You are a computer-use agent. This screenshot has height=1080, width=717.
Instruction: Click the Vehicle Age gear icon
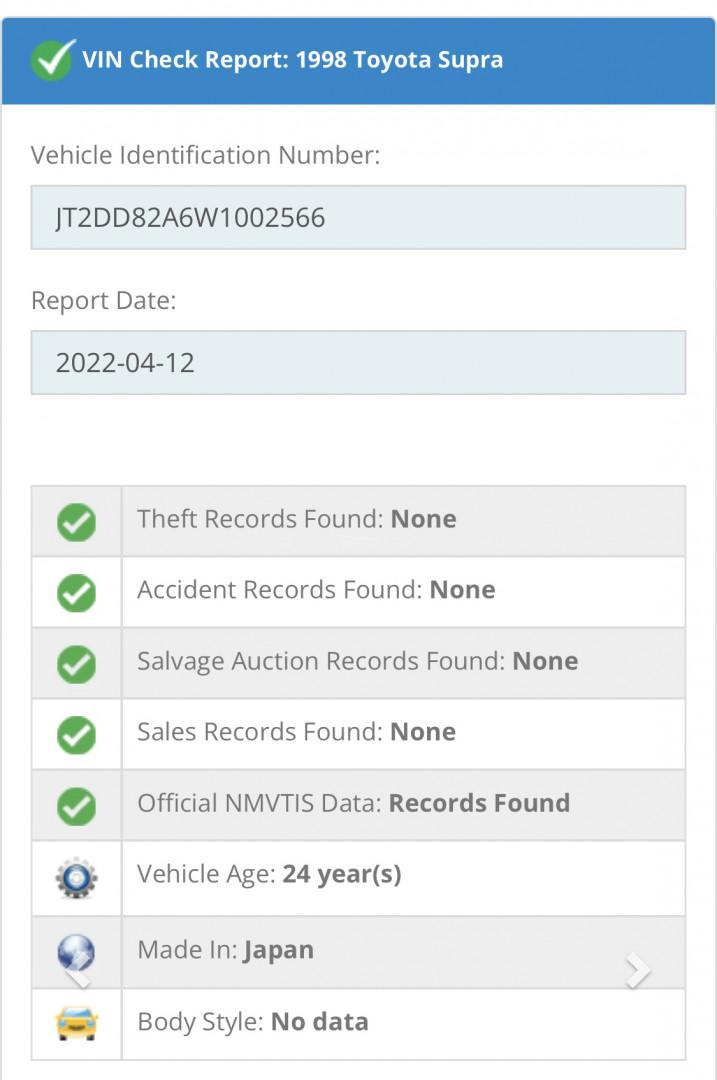pos(76,878)
